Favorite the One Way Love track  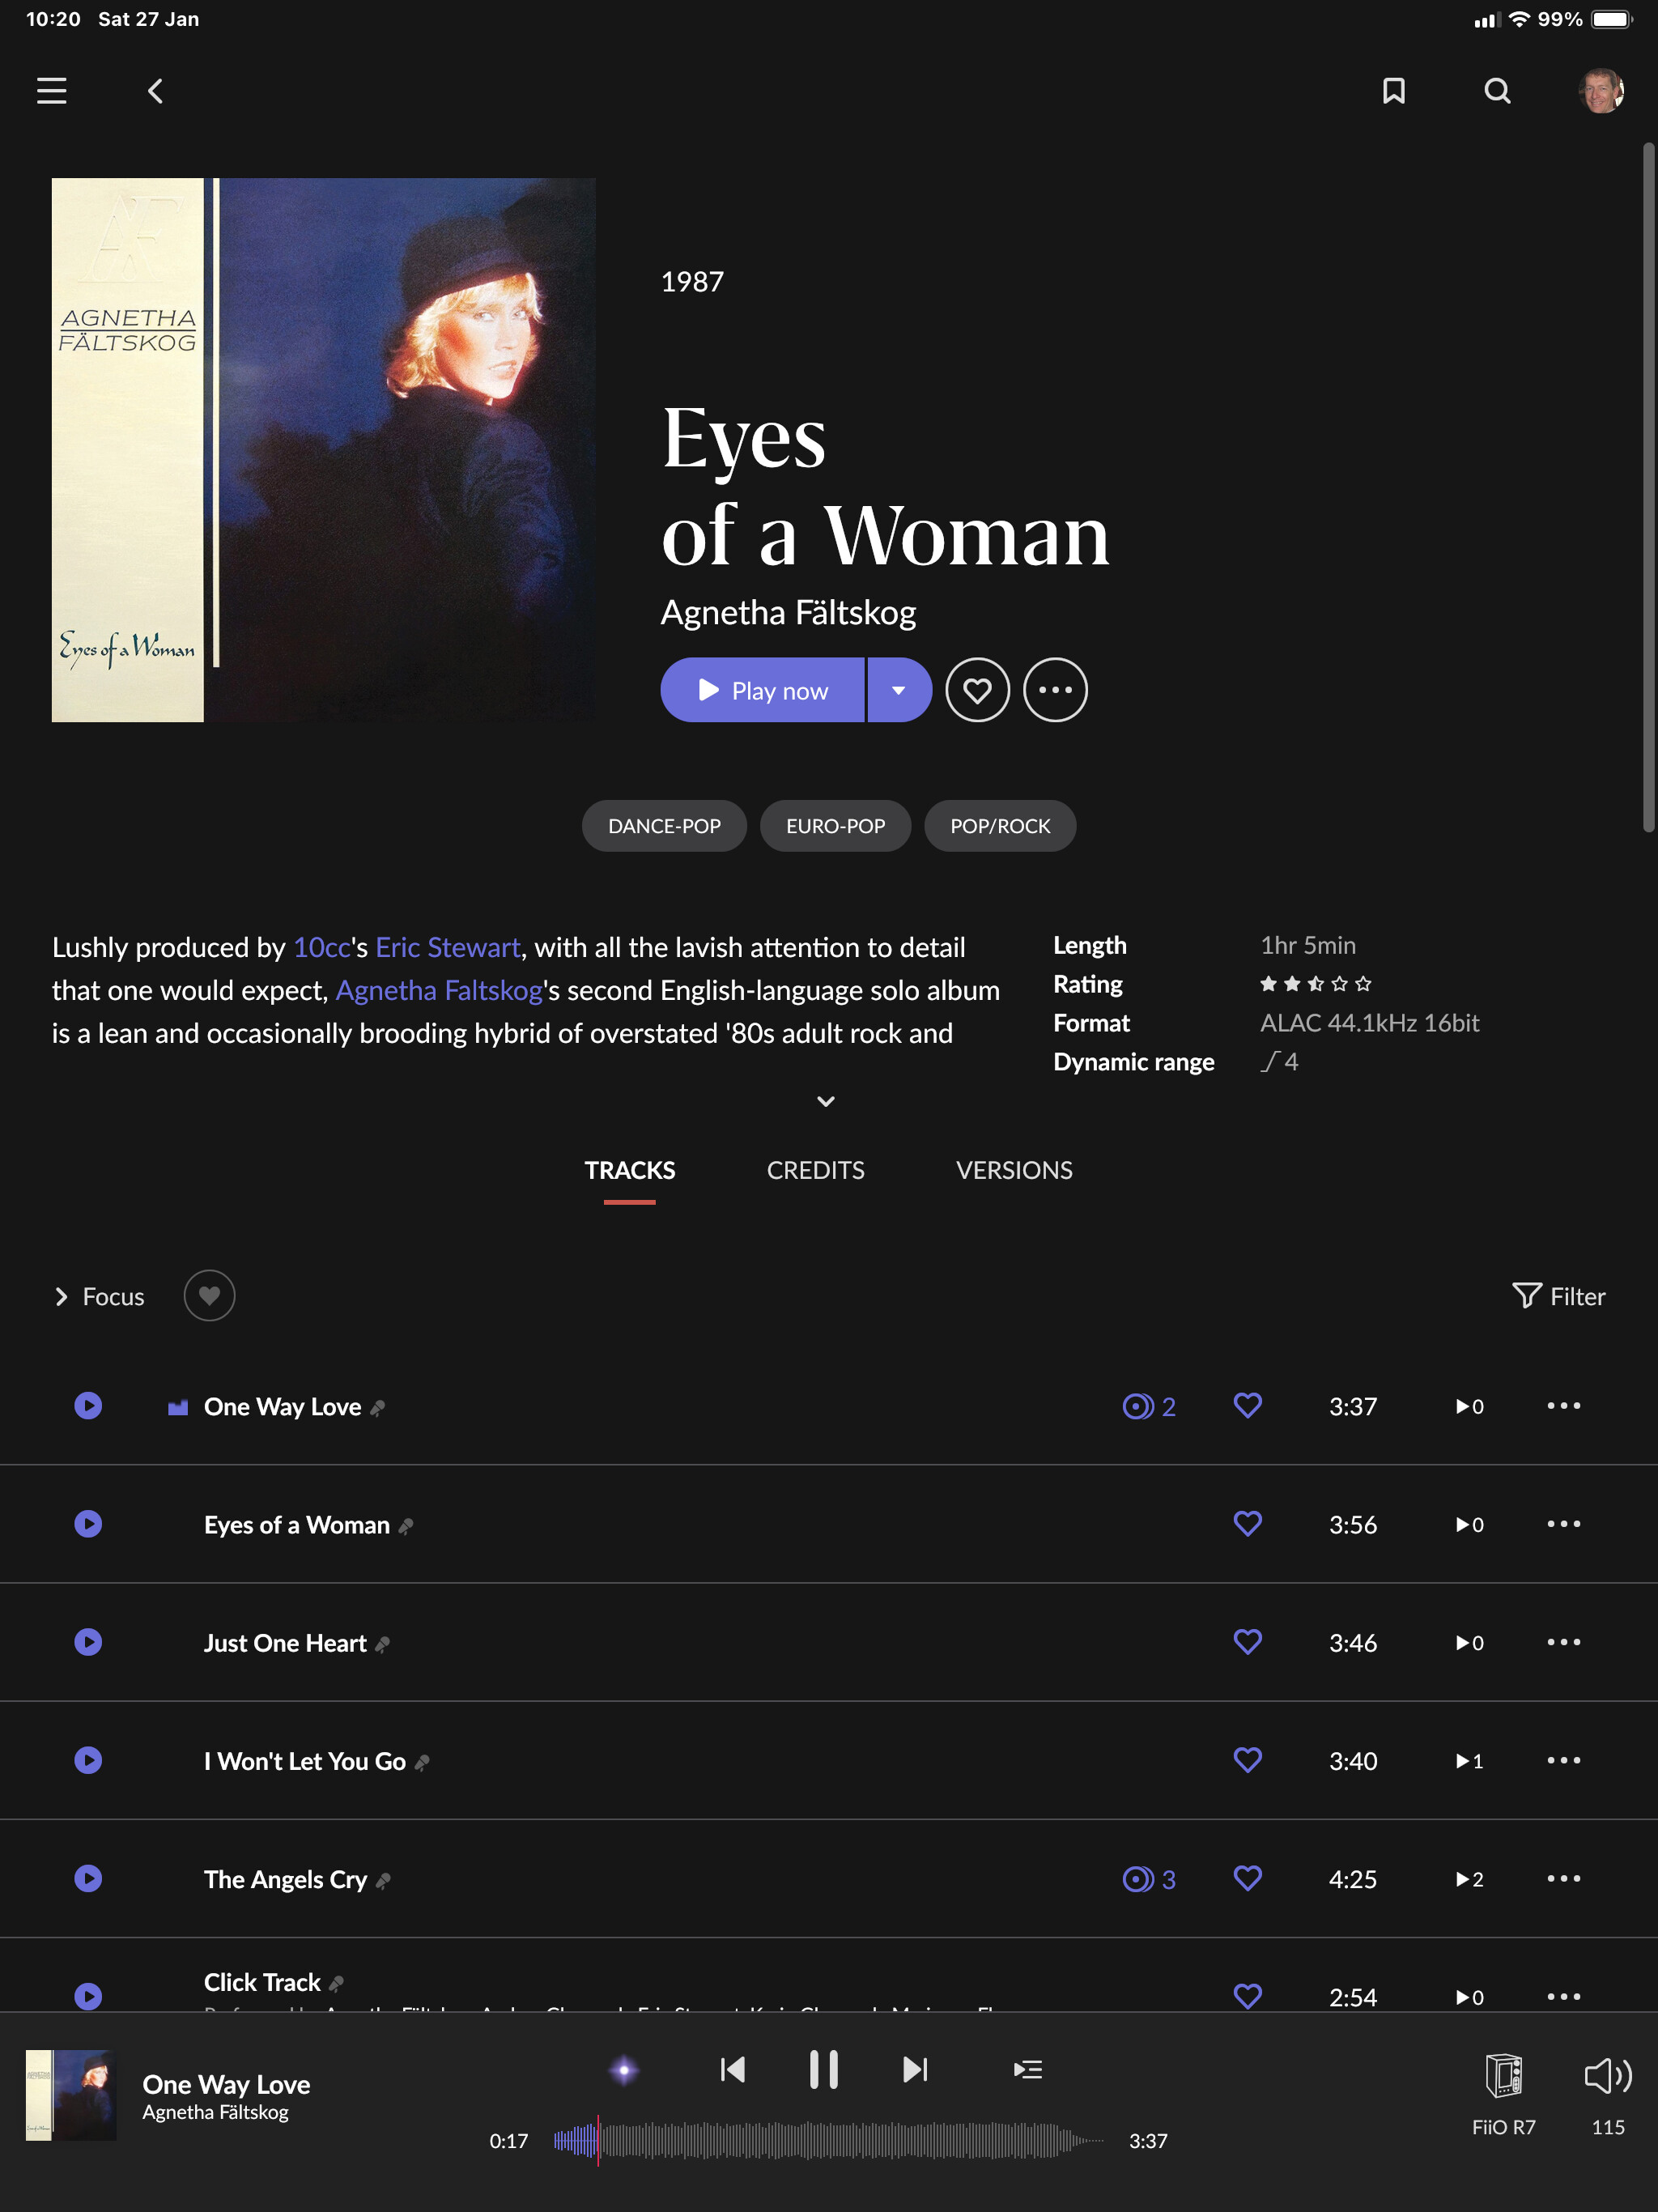pyautogui.click(x=1247, y=1406)
